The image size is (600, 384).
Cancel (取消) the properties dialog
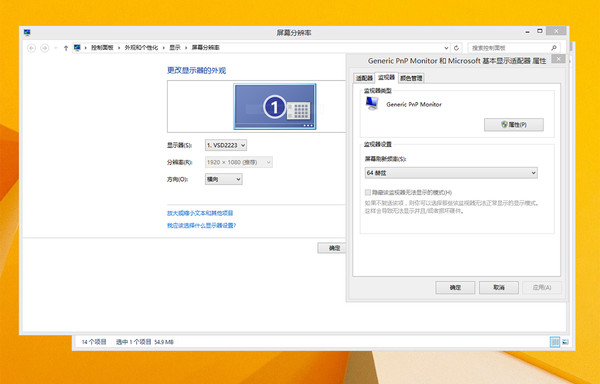499,287
